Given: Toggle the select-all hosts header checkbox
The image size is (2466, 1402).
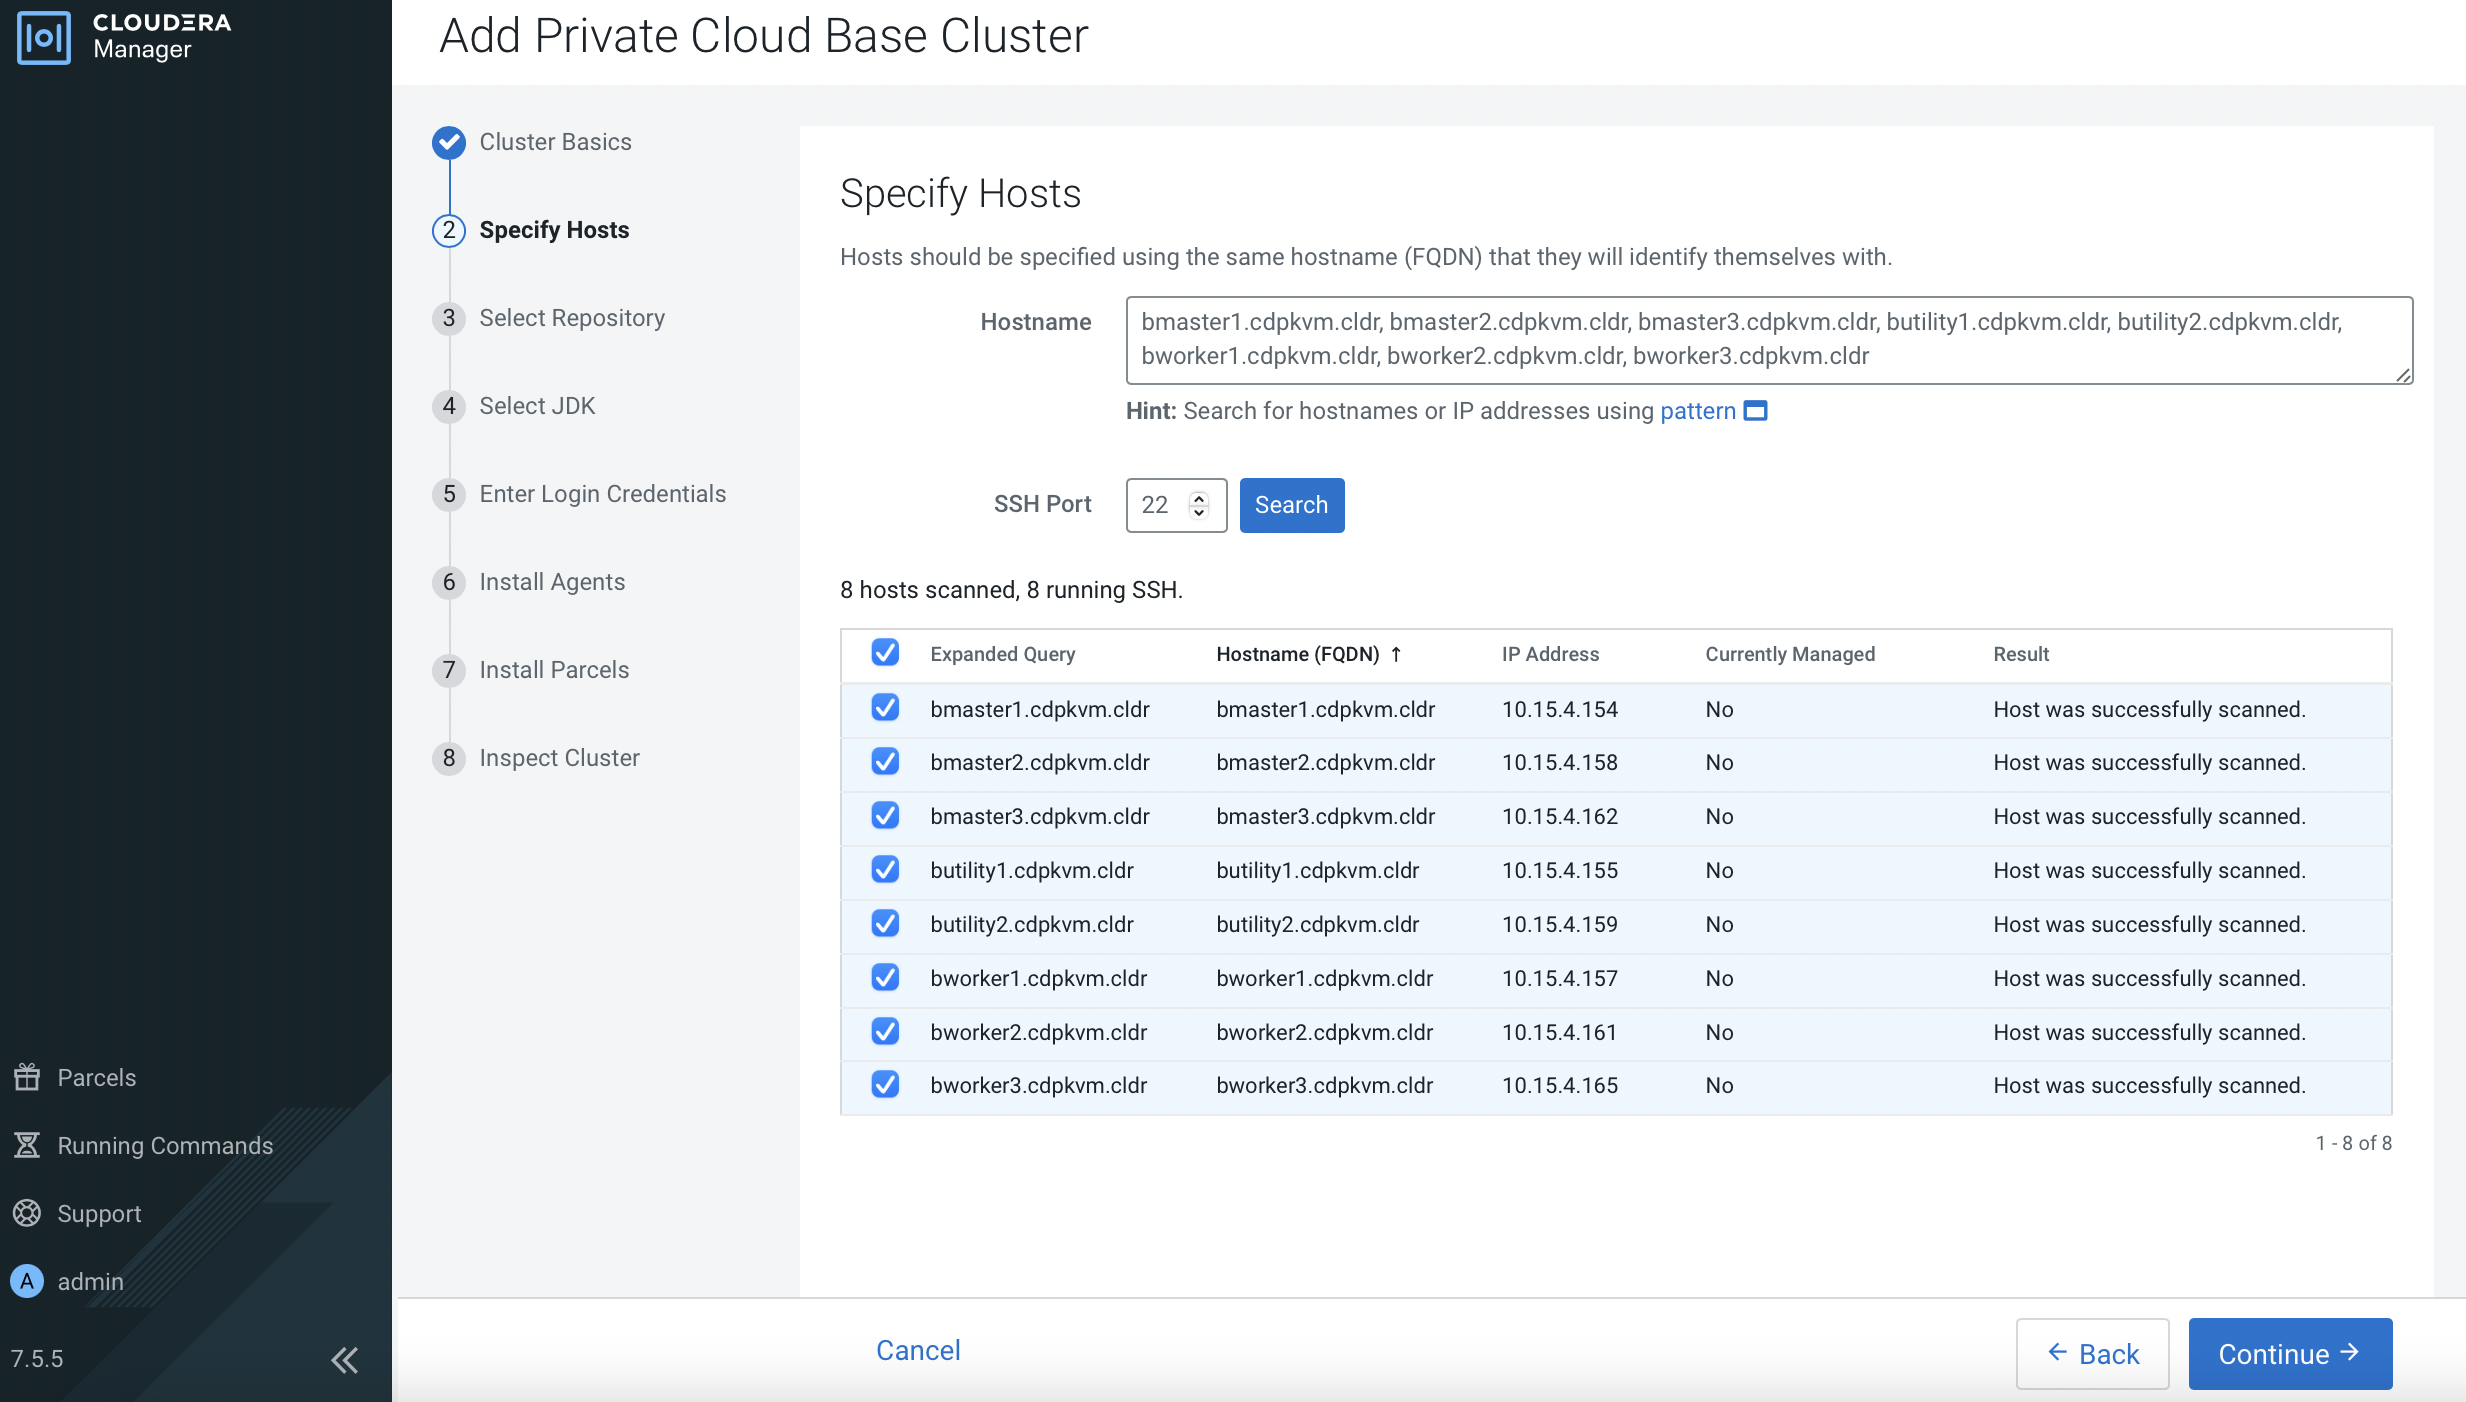Looking at the screenshot, I should click(x=885, y=653).
